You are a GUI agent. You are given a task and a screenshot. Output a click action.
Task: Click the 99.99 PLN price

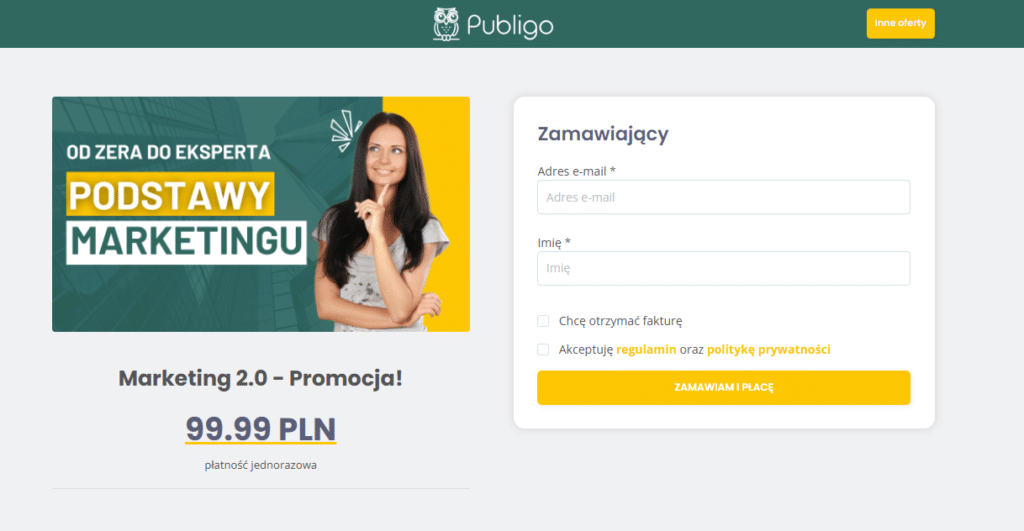261,429
